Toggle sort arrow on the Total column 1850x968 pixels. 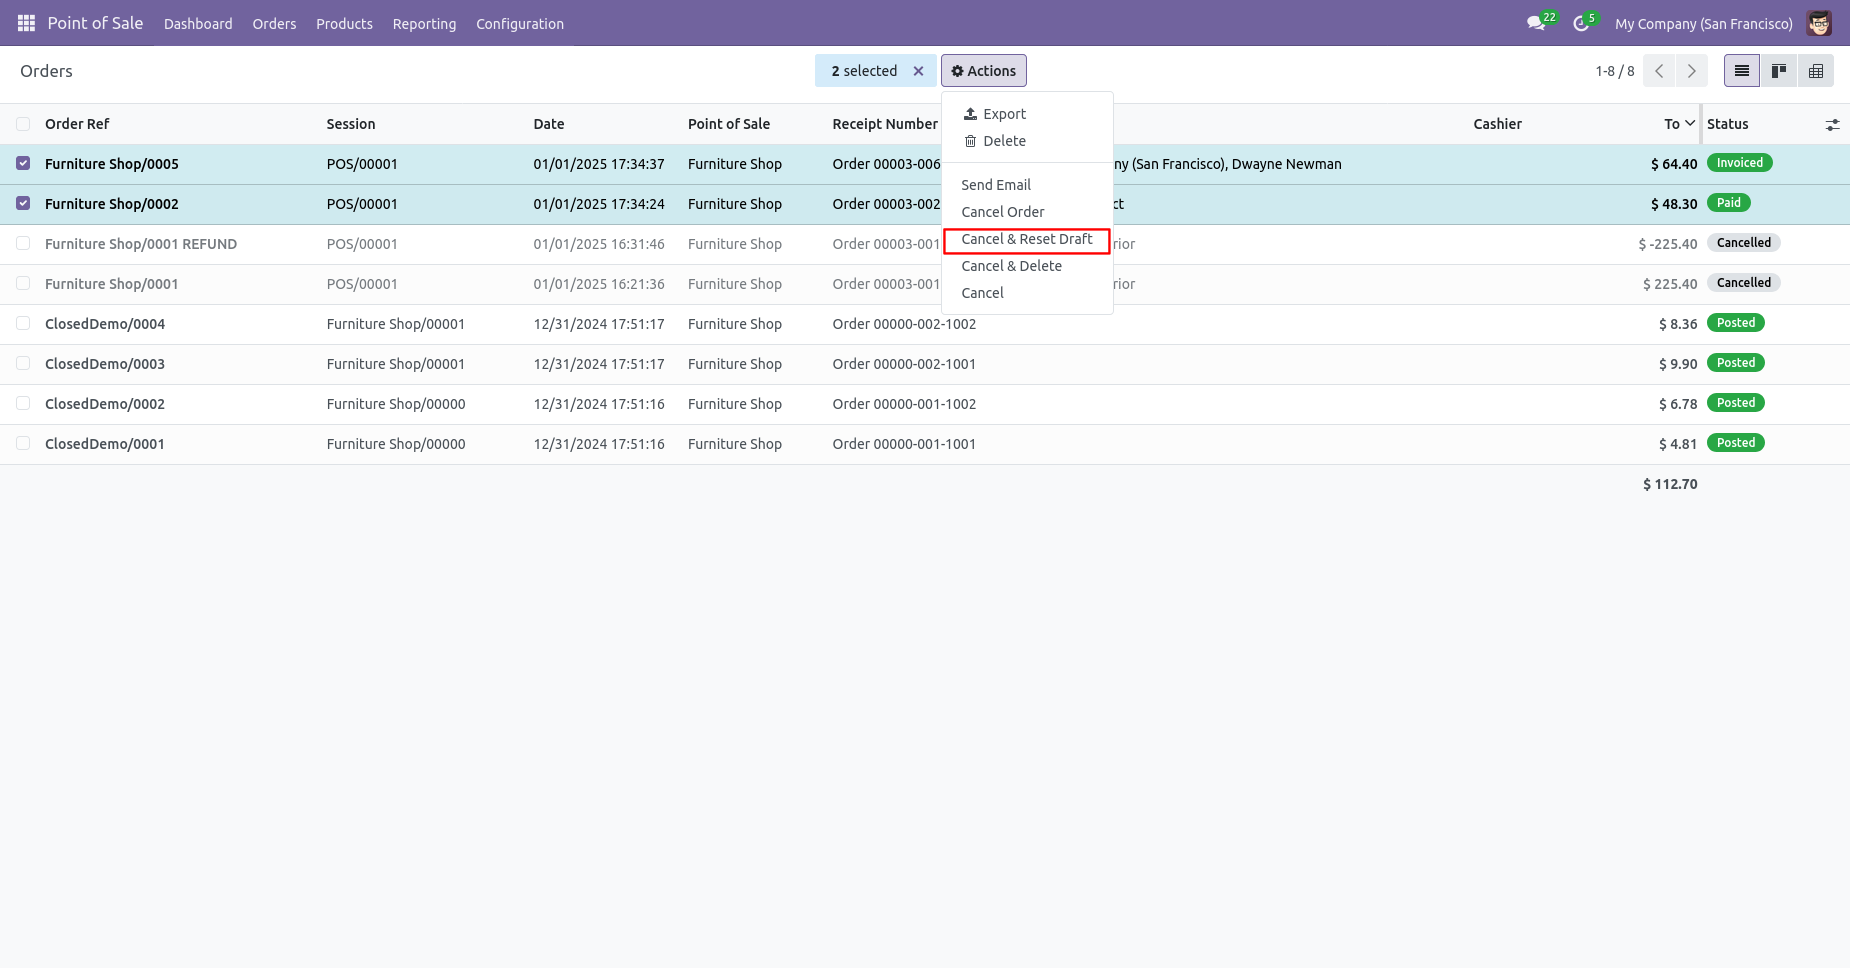pos(1690,123)
